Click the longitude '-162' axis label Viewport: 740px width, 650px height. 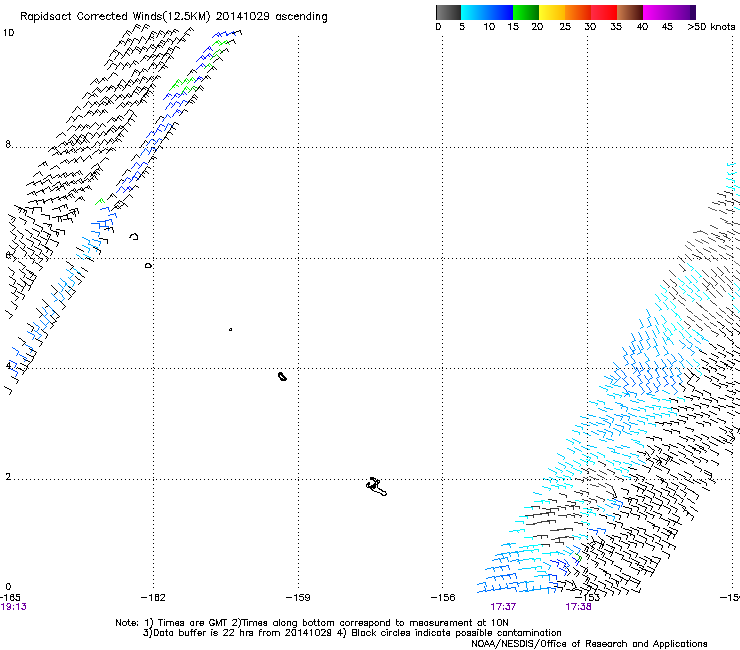153,598
